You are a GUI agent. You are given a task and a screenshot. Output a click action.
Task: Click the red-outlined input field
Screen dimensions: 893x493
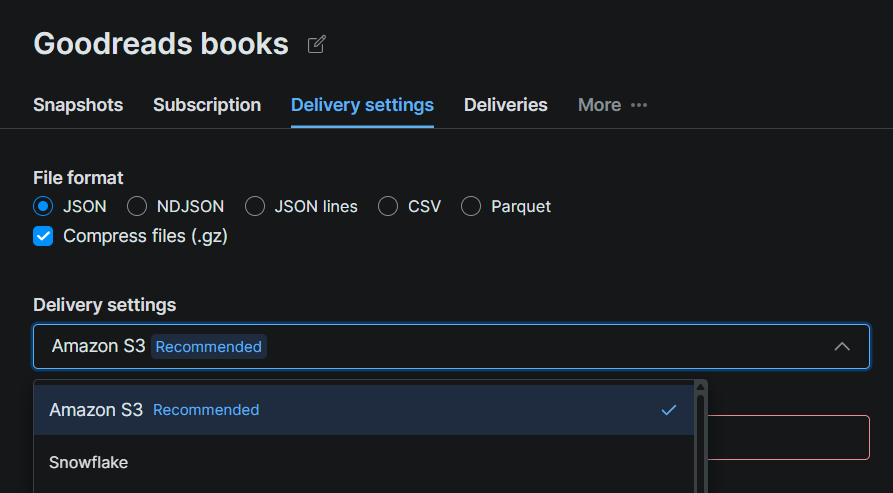[x=788, y=437]
